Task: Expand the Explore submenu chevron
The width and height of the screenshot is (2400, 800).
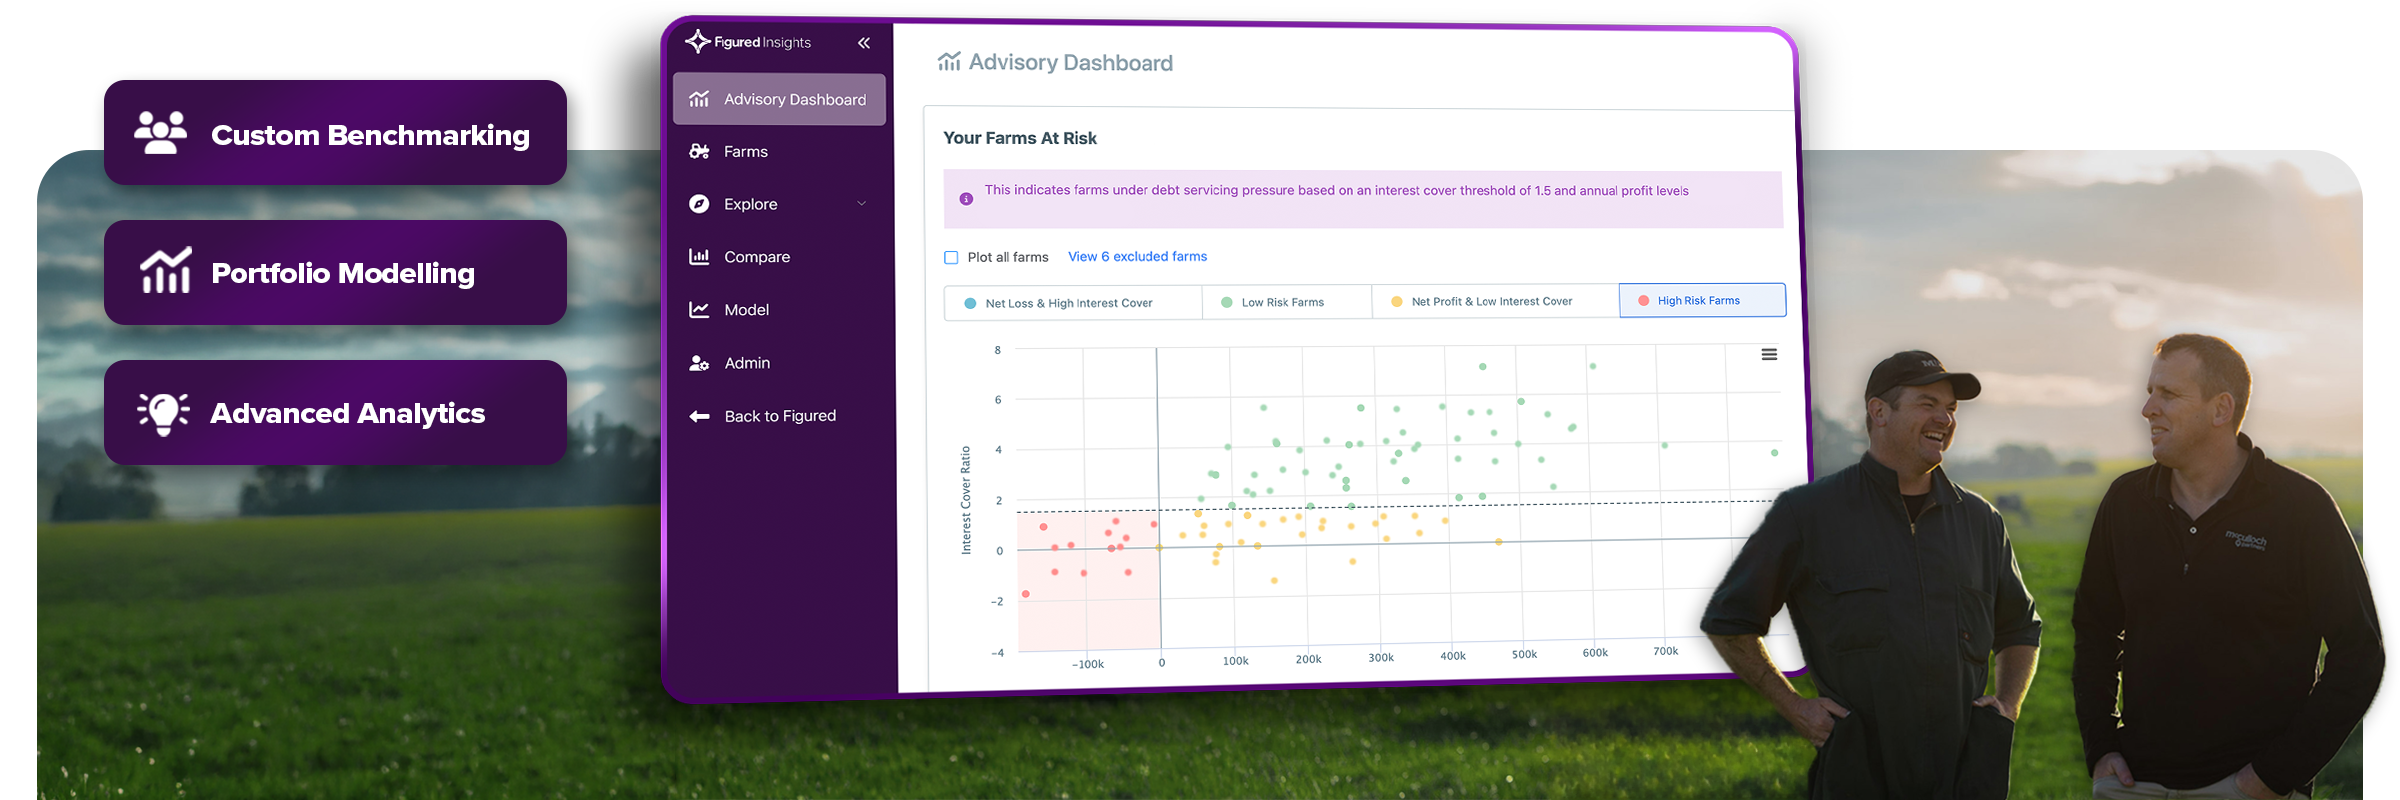Action: tap(862, 204)
